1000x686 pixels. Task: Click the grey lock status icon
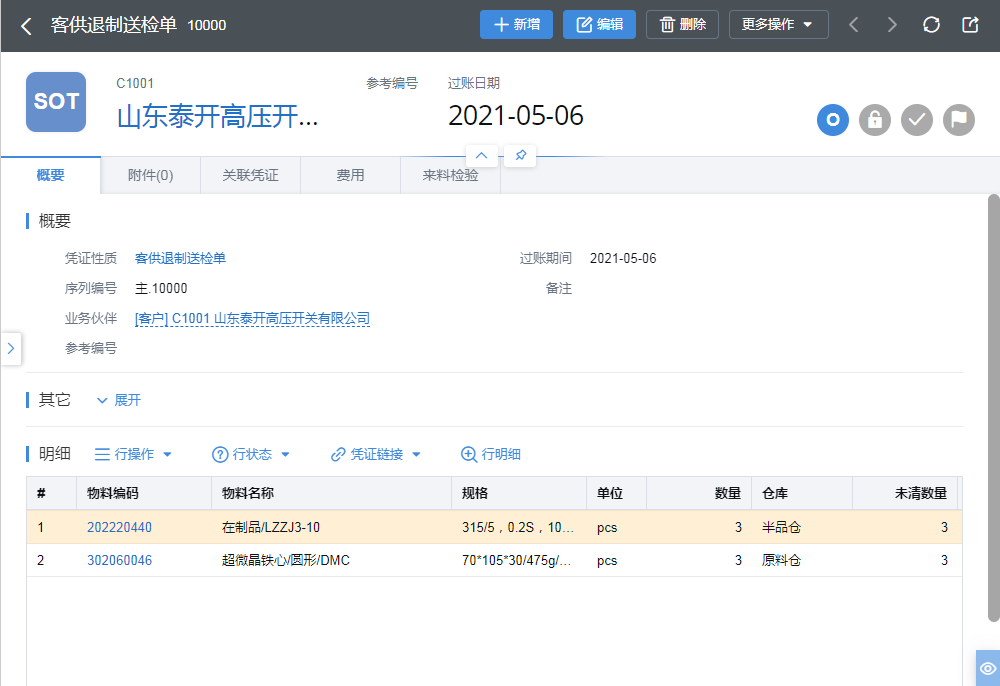point(874,120)
